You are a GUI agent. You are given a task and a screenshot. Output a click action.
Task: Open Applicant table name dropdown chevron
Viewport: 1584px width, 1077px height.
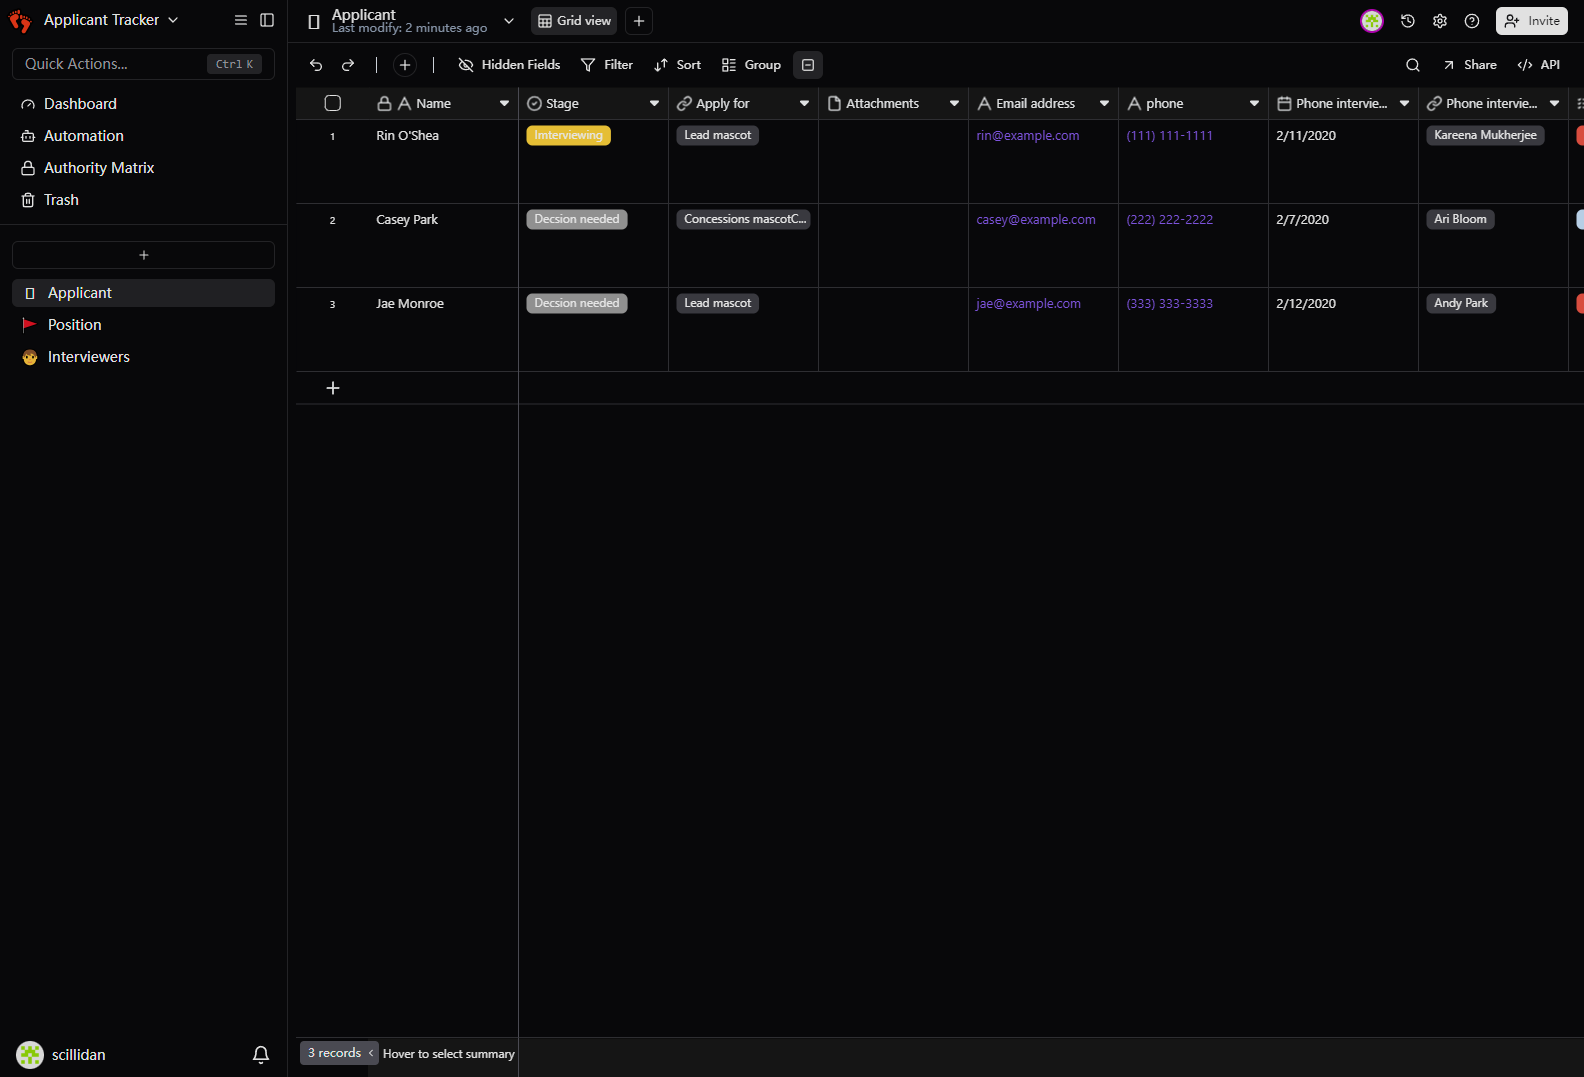[509, 21]
